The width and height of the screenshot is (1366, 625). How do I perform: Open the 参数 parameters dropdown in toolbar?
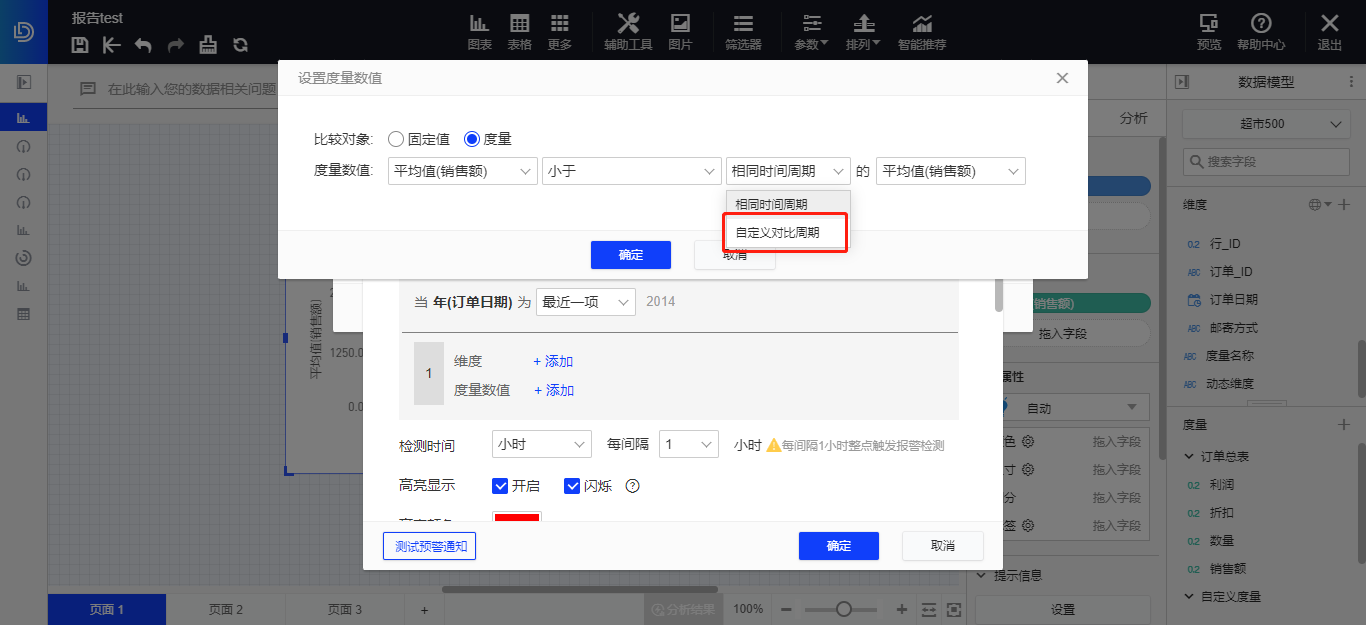pyautogui.click(x=811, y=31)
